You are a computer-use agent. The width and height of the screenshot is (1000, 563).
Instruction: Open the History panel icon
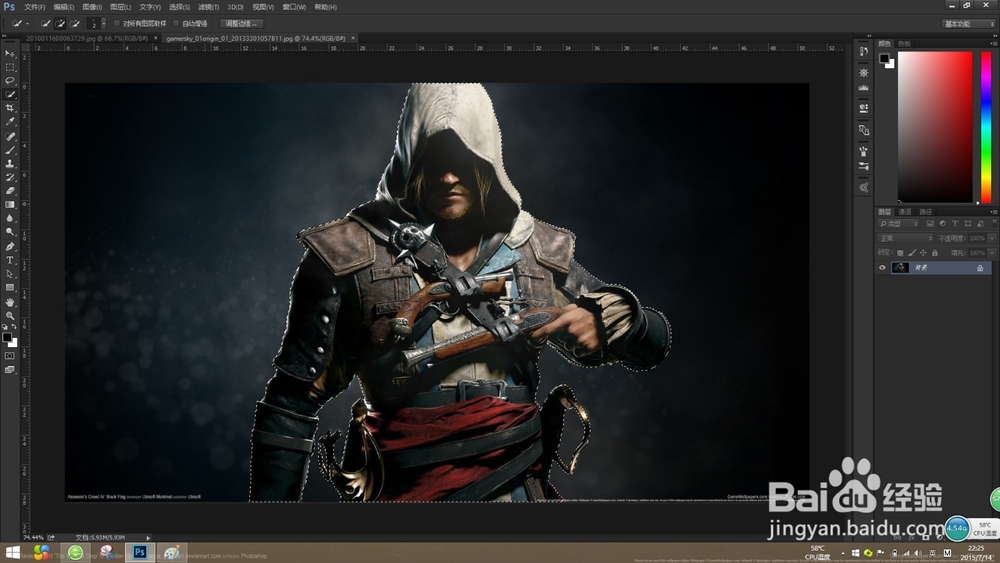[864, 51]
